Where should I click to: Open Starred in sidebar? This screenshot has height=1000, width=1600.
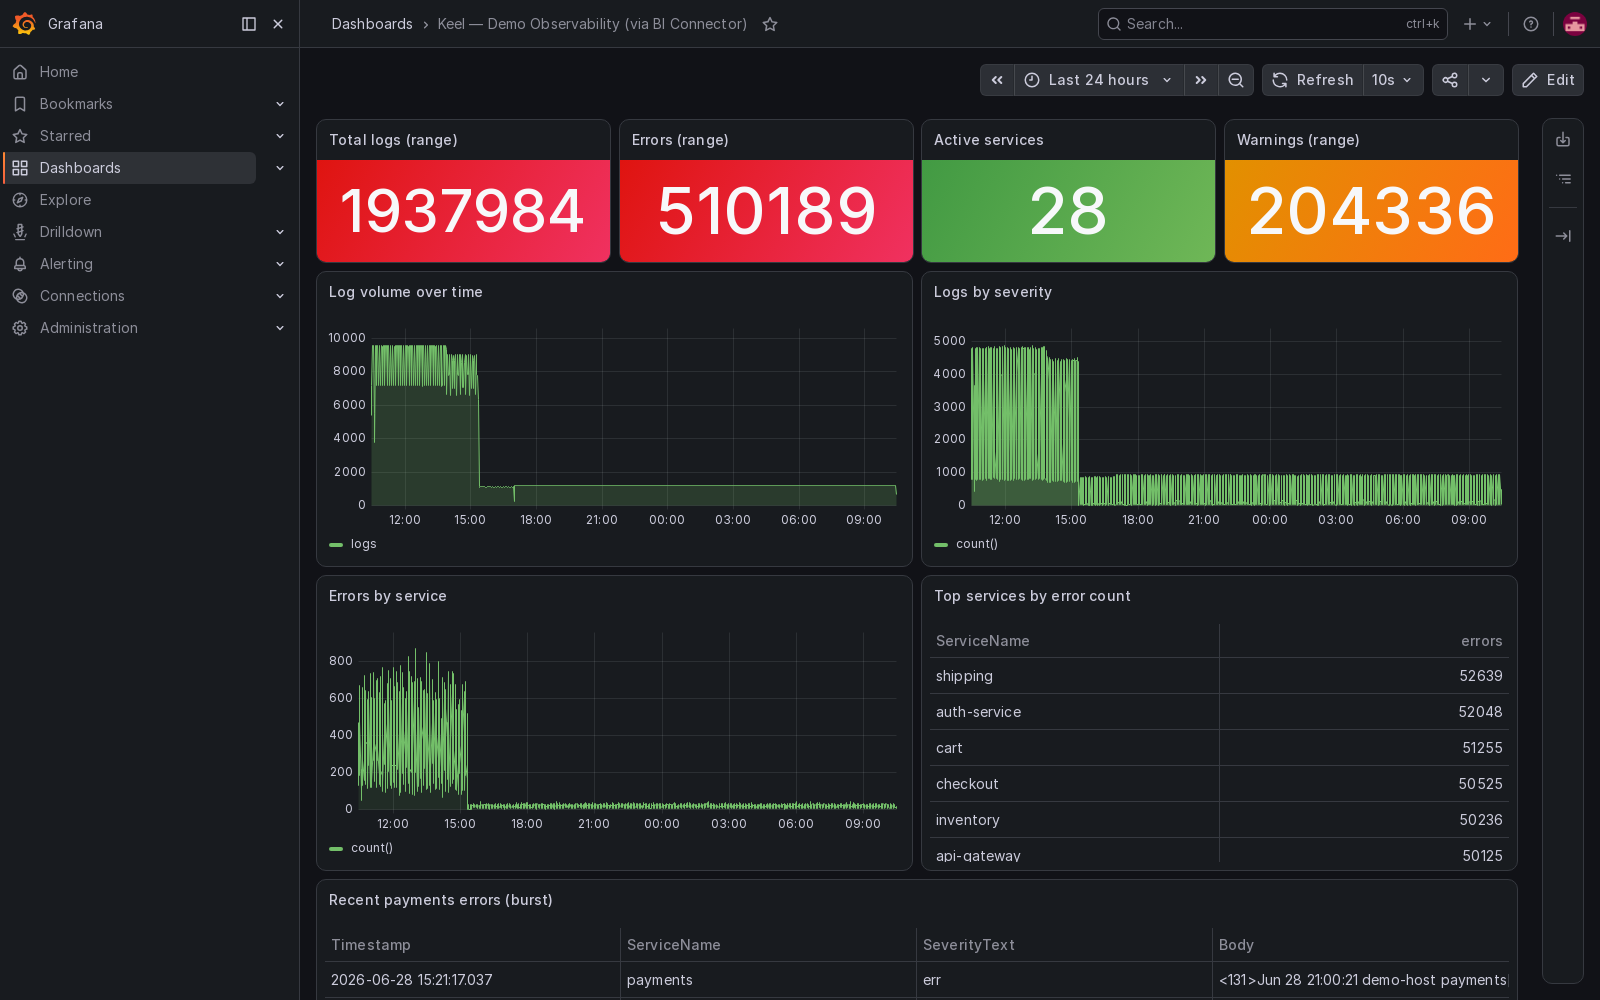coord(65,136)
